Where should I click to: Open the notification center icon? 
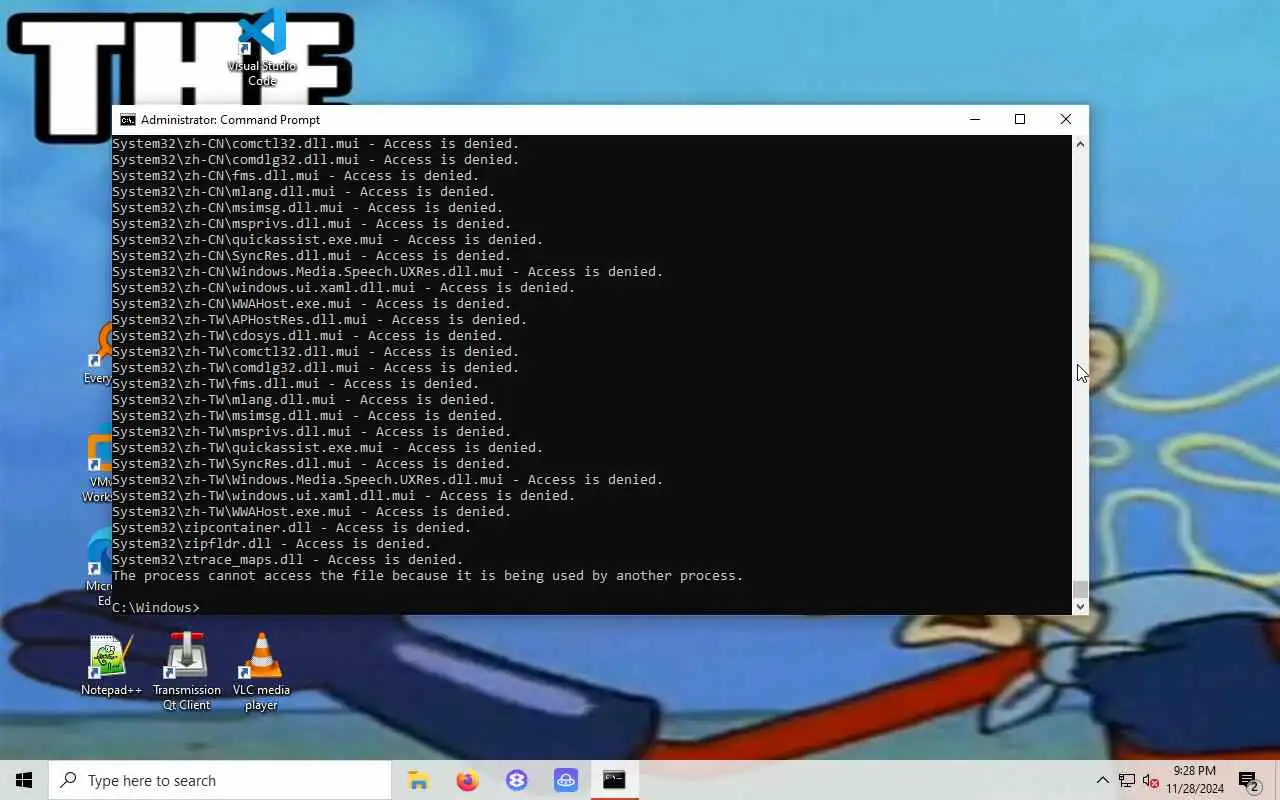click(x=1247, y=780)
